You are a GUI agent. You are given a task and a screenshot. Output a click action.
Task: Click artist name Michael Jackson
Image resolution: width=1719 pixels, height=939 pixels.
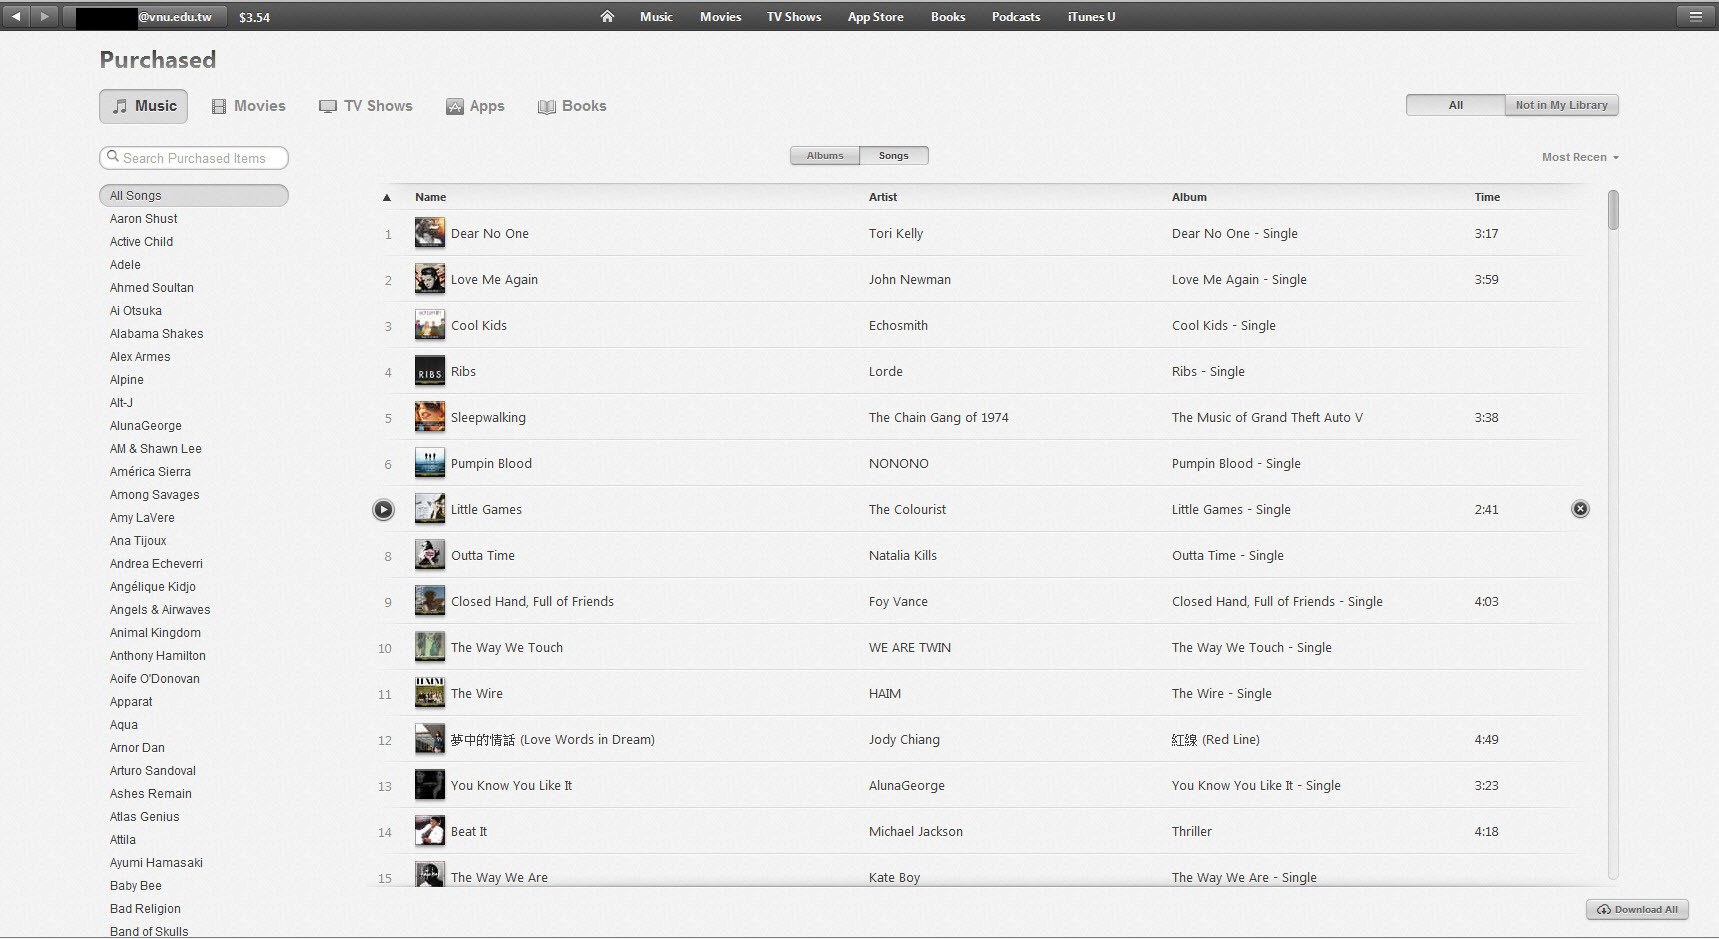[916, 832]
